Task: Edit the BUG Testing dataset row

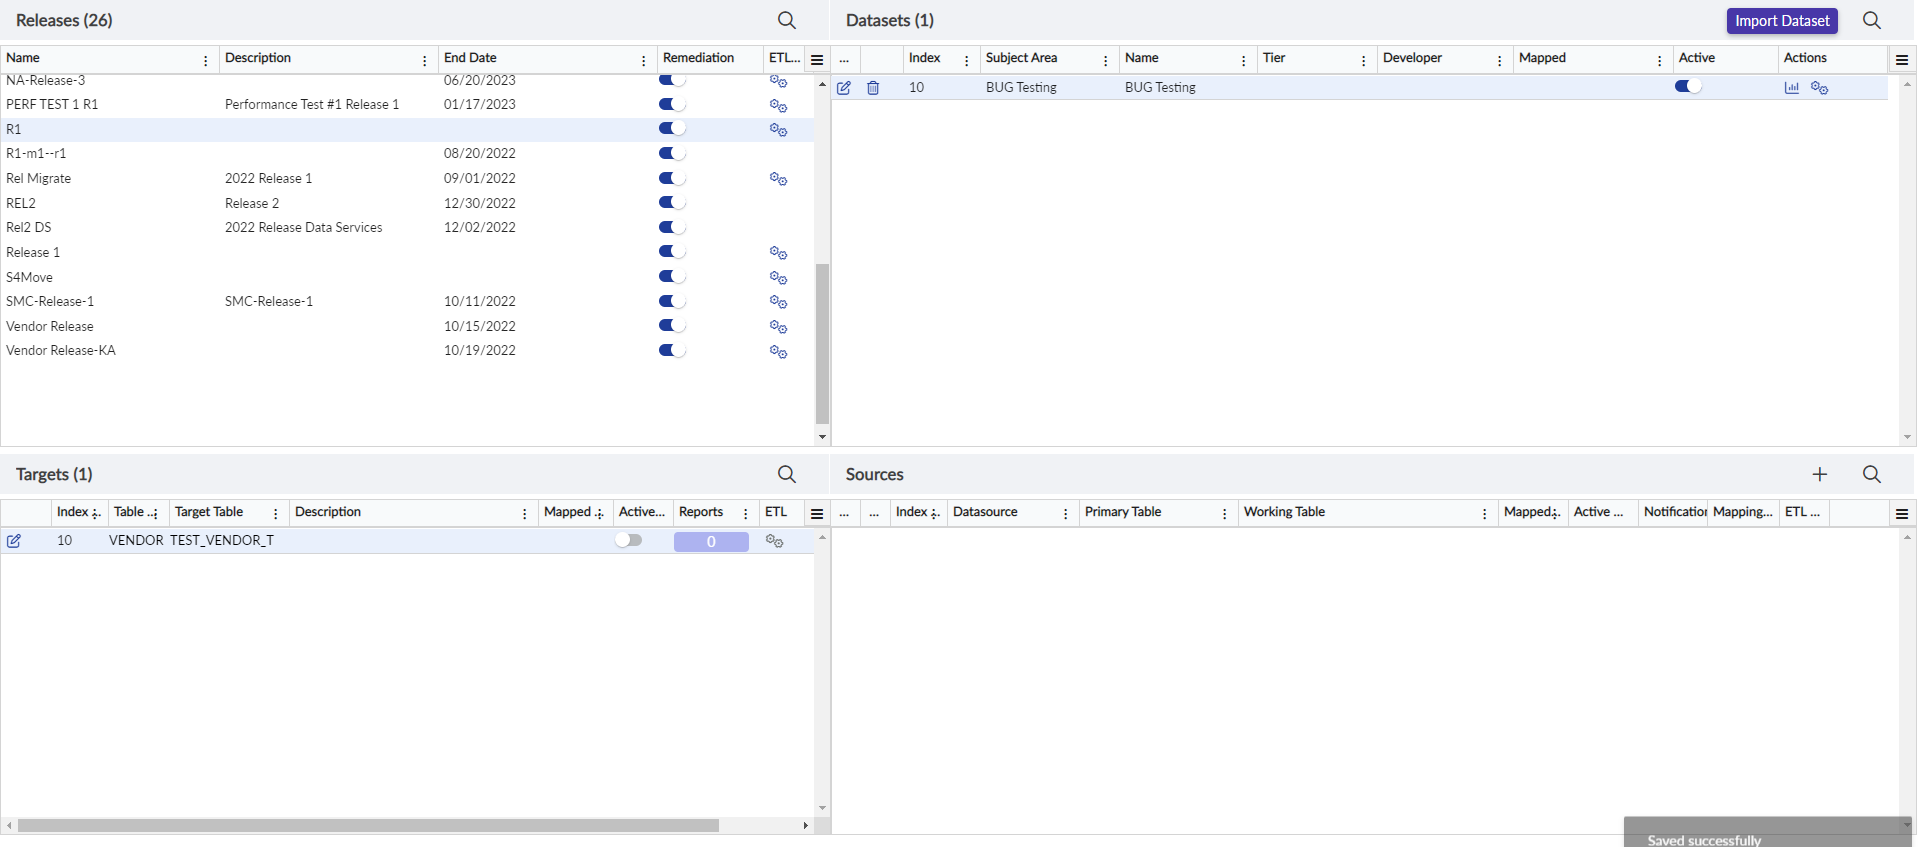Action: pos(844,88)
